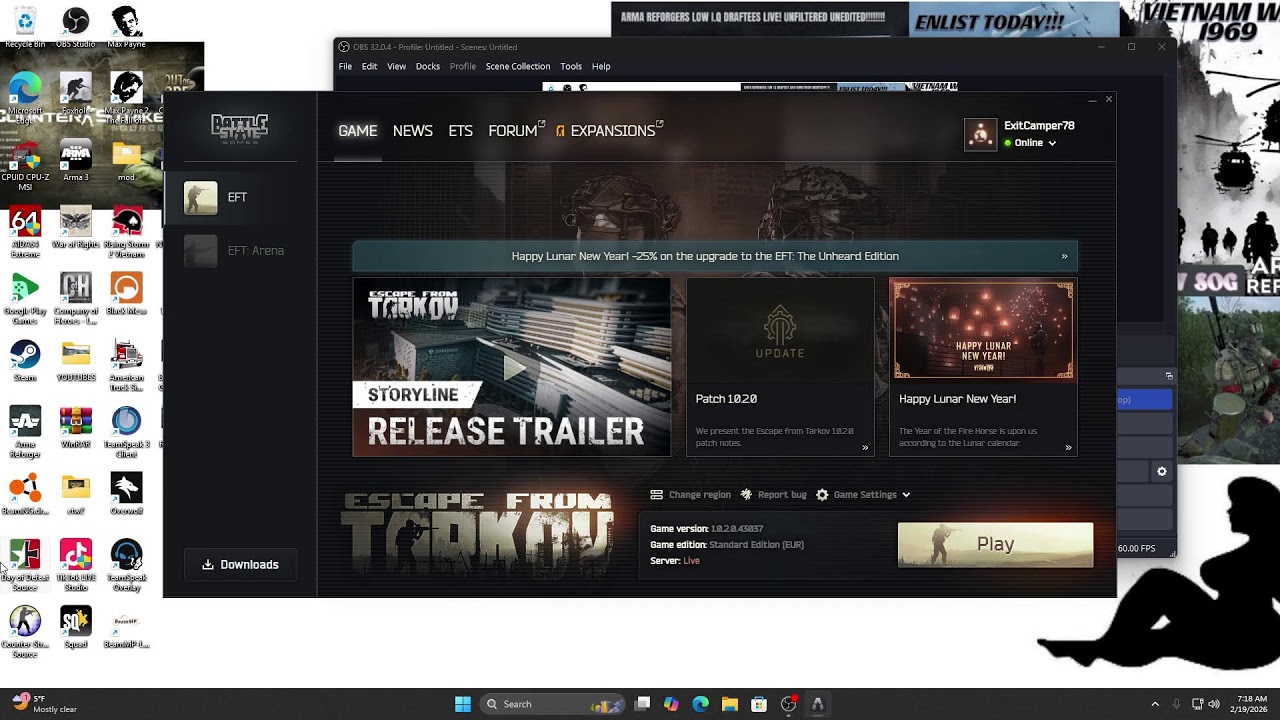The height and width of the screenshot is (720, 1280).
Task: Open OBS View menu
Action: pos(396,66)
